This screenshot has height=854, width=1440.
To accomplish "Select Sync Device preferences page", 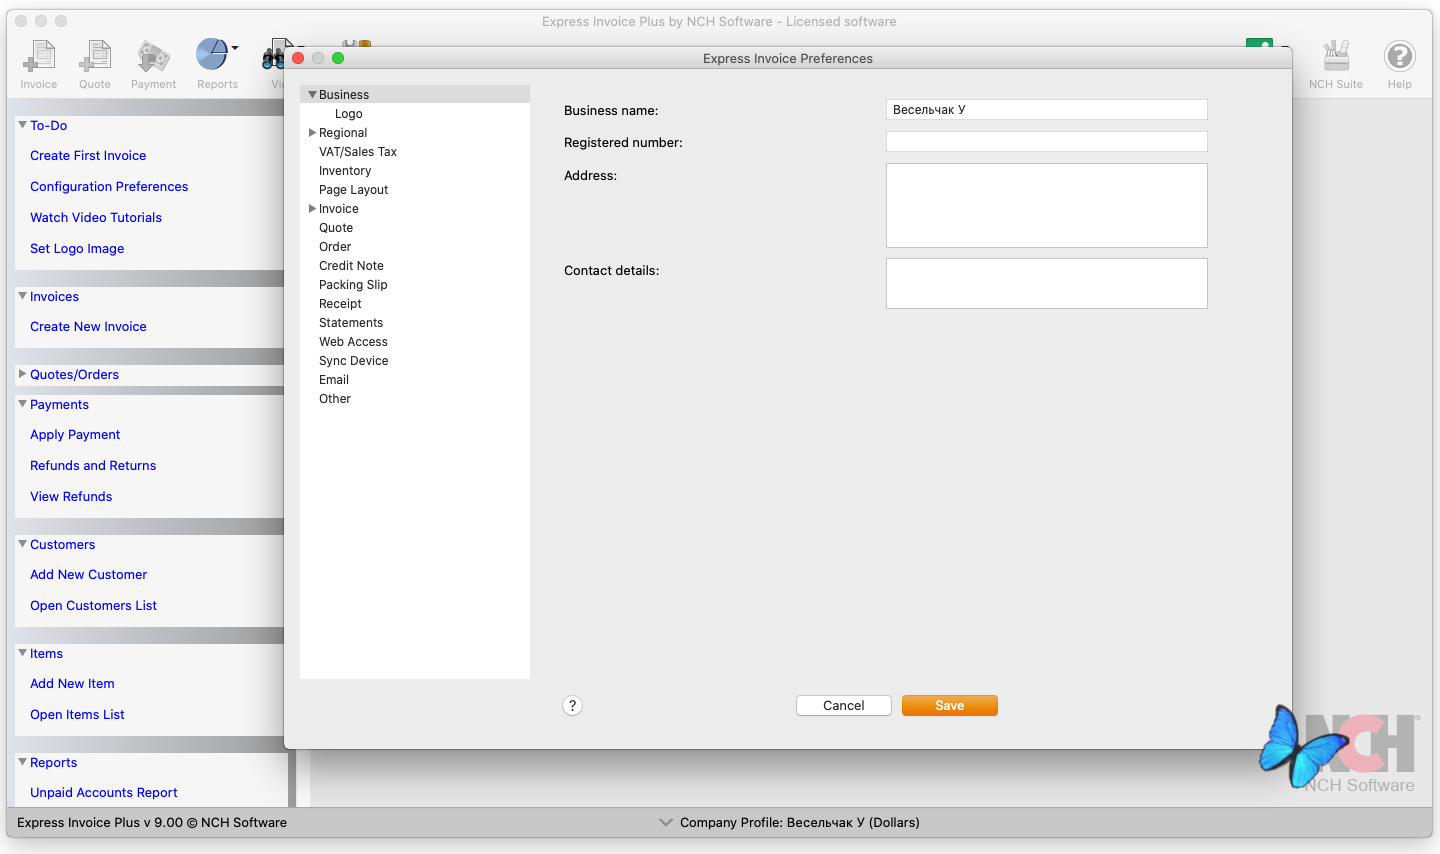I will [353, 361].
